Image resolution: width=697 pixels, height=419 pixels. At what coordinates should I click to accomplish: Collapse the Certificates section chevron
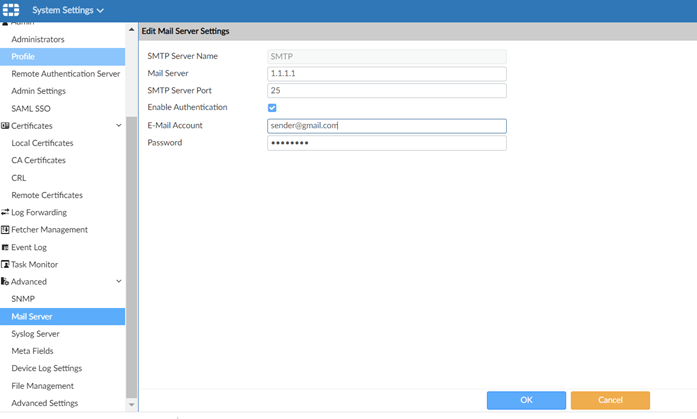pyautogui.click(x=119, y=126)
